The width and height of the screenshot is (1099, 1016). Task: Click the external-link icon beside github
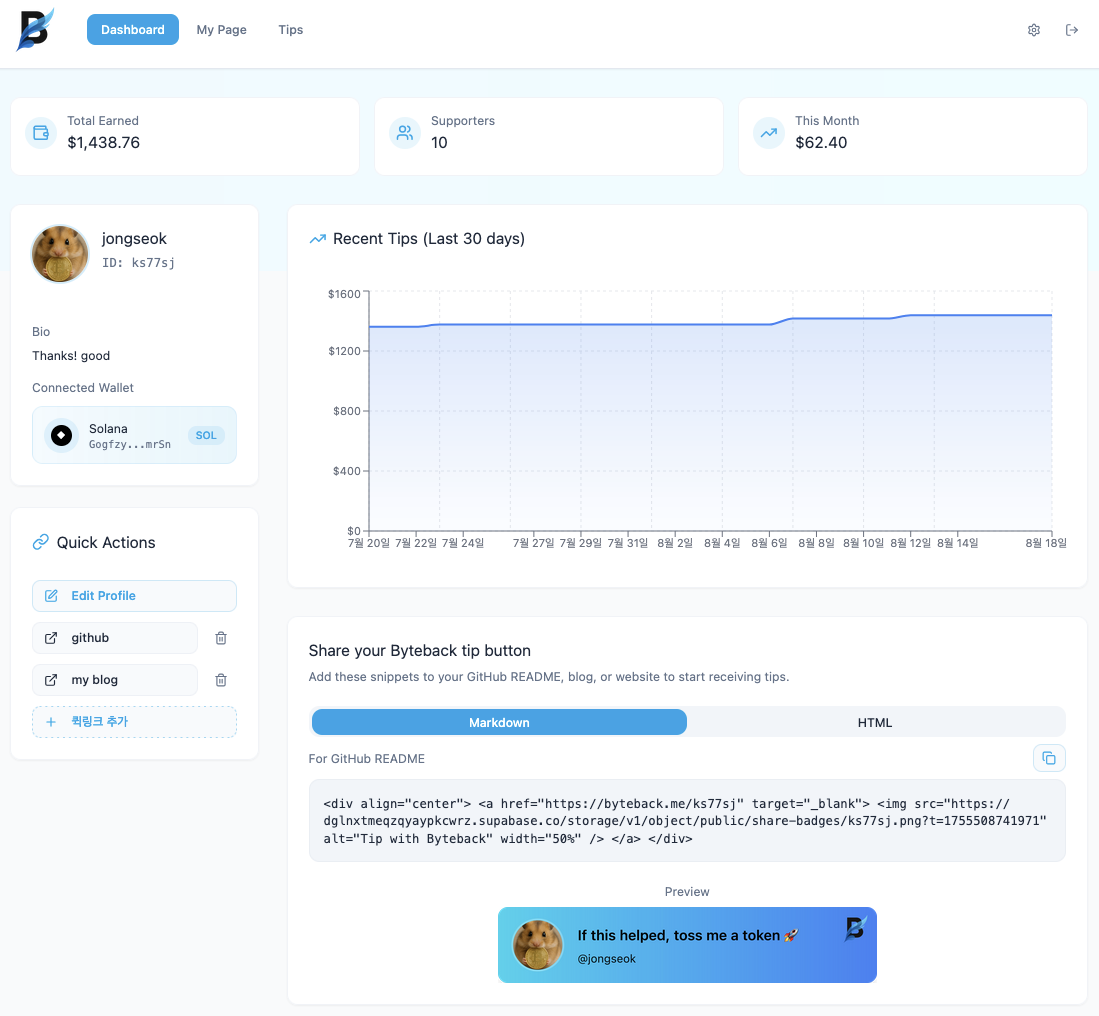50,638
